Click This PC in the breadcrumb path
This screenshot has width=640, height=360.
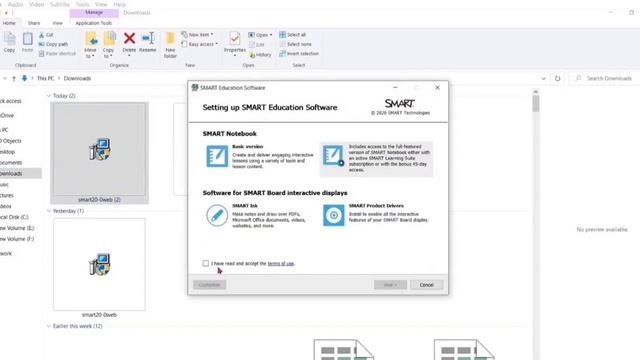tap(45, 78)
